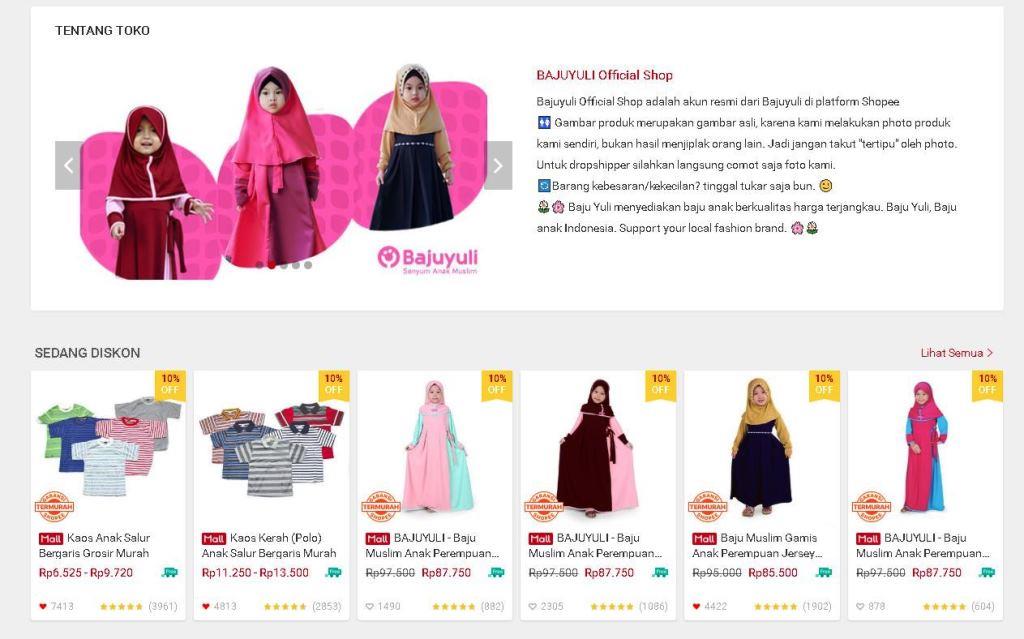The width and height of the screenshot is (1024, 639).
Task: Open the maroon and pink gamis thumbnail
Action: (598, 448)
